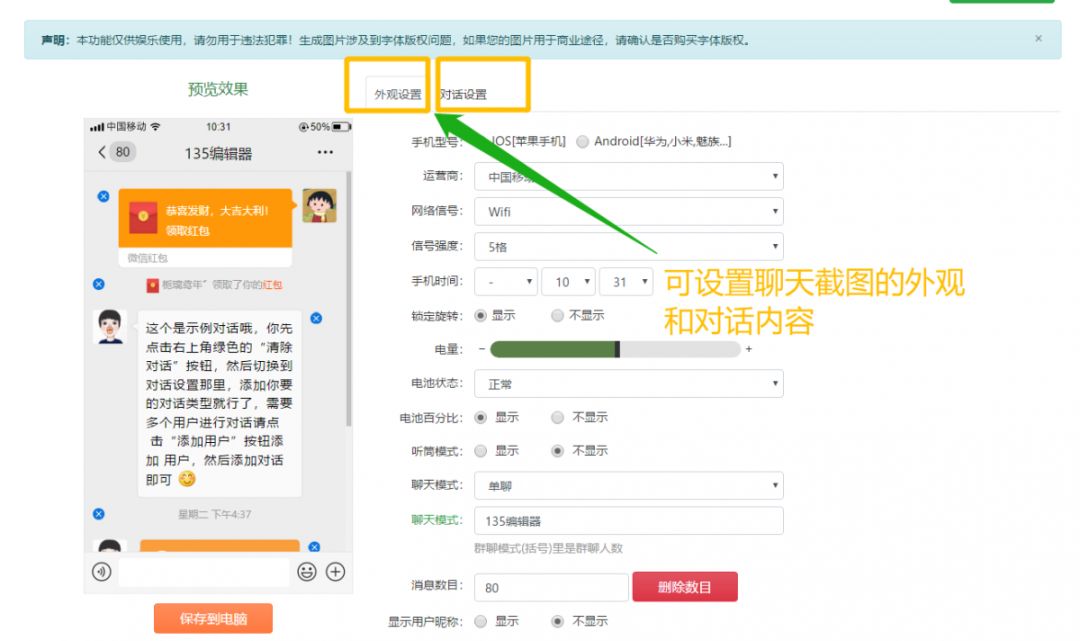Click the 消息数目 field showing 80
This screenshot has width=1080, height=641.
[552, 587]
